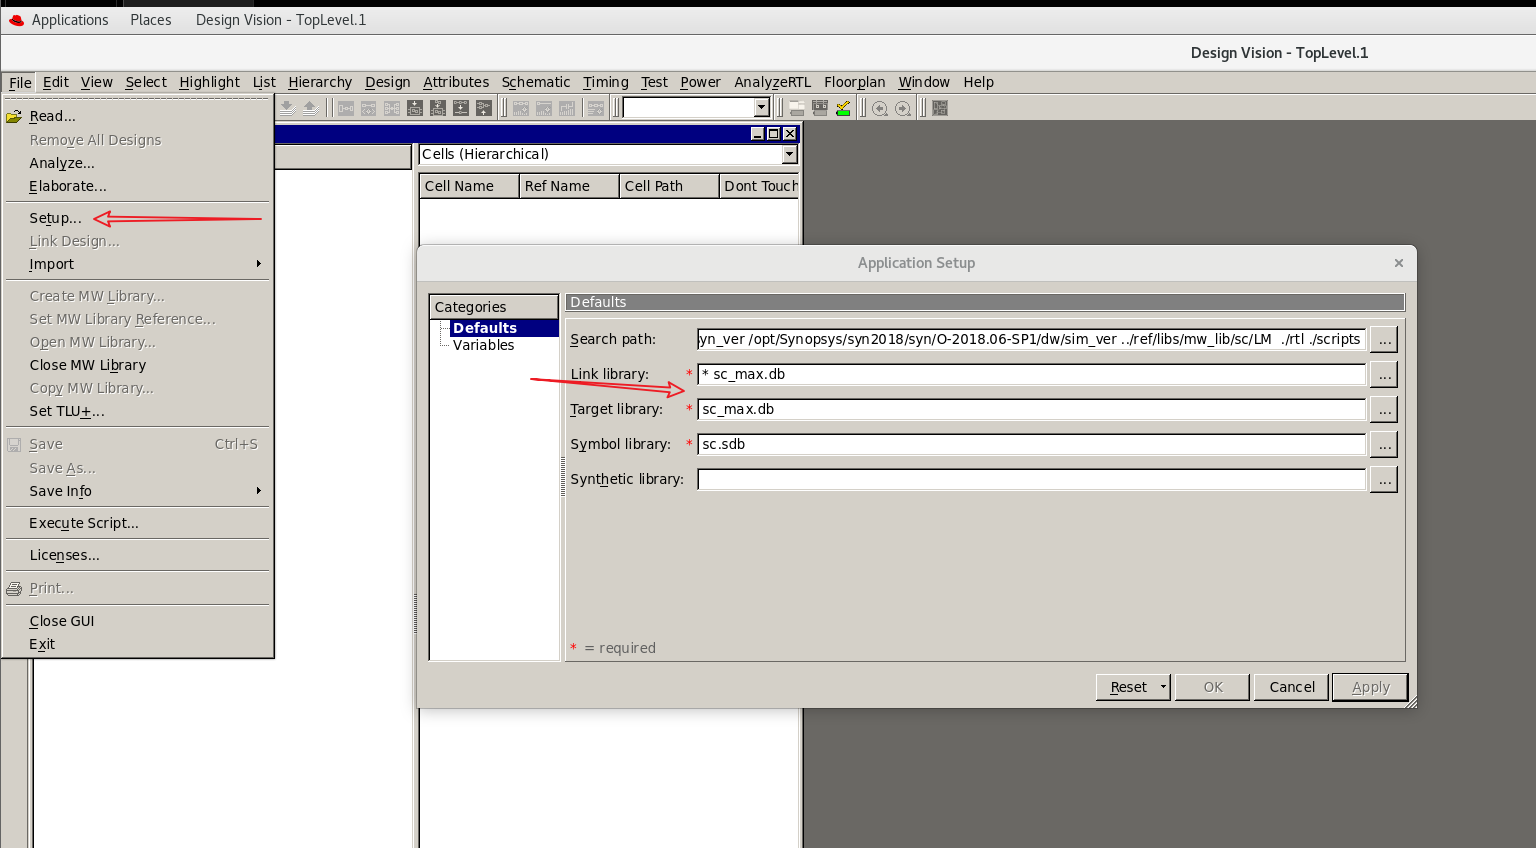This screenshot has height=848, width=1536.
Task: Open the AnalyzeRTL menu
Action: pyautogui.click(x=773, y=82)
